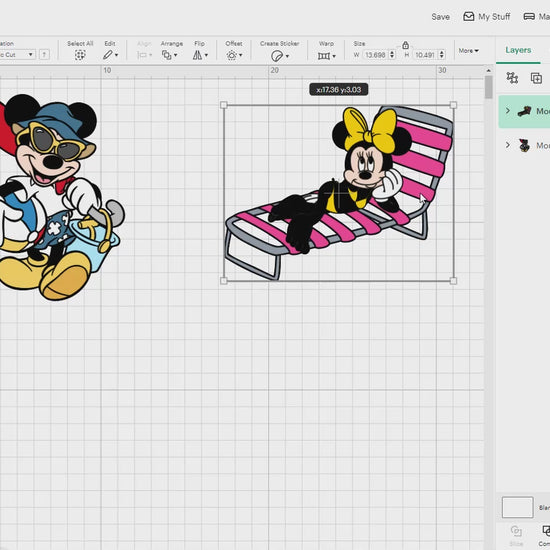Open the Edit pencil tool

coord(108,55)
